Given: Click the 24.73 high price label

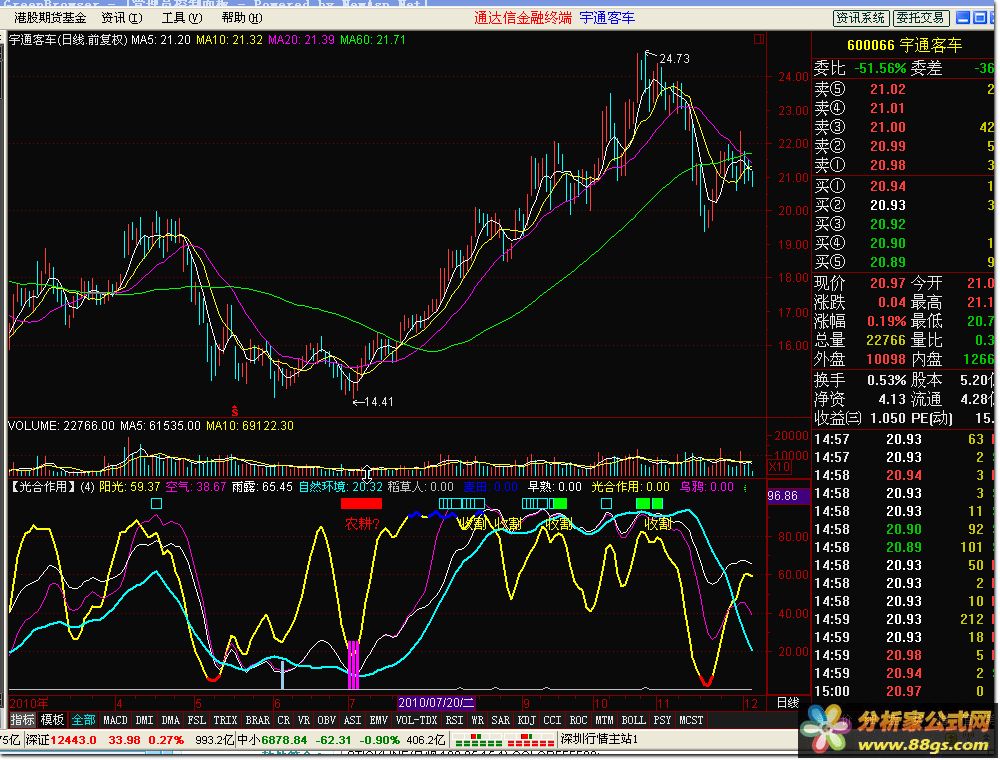Looking at the screenshot, I should point(675,59).
